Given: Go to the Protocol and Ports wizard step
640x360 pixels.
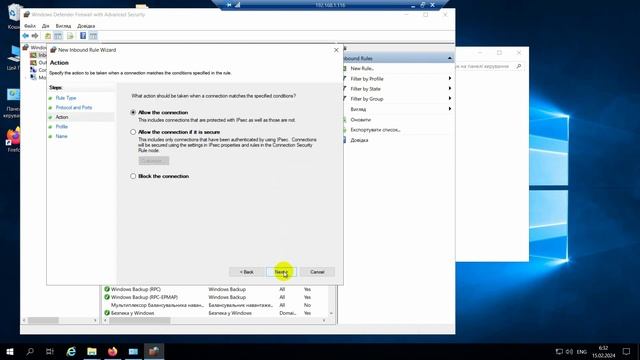Looking at the screenshot, I should [74, 107].
